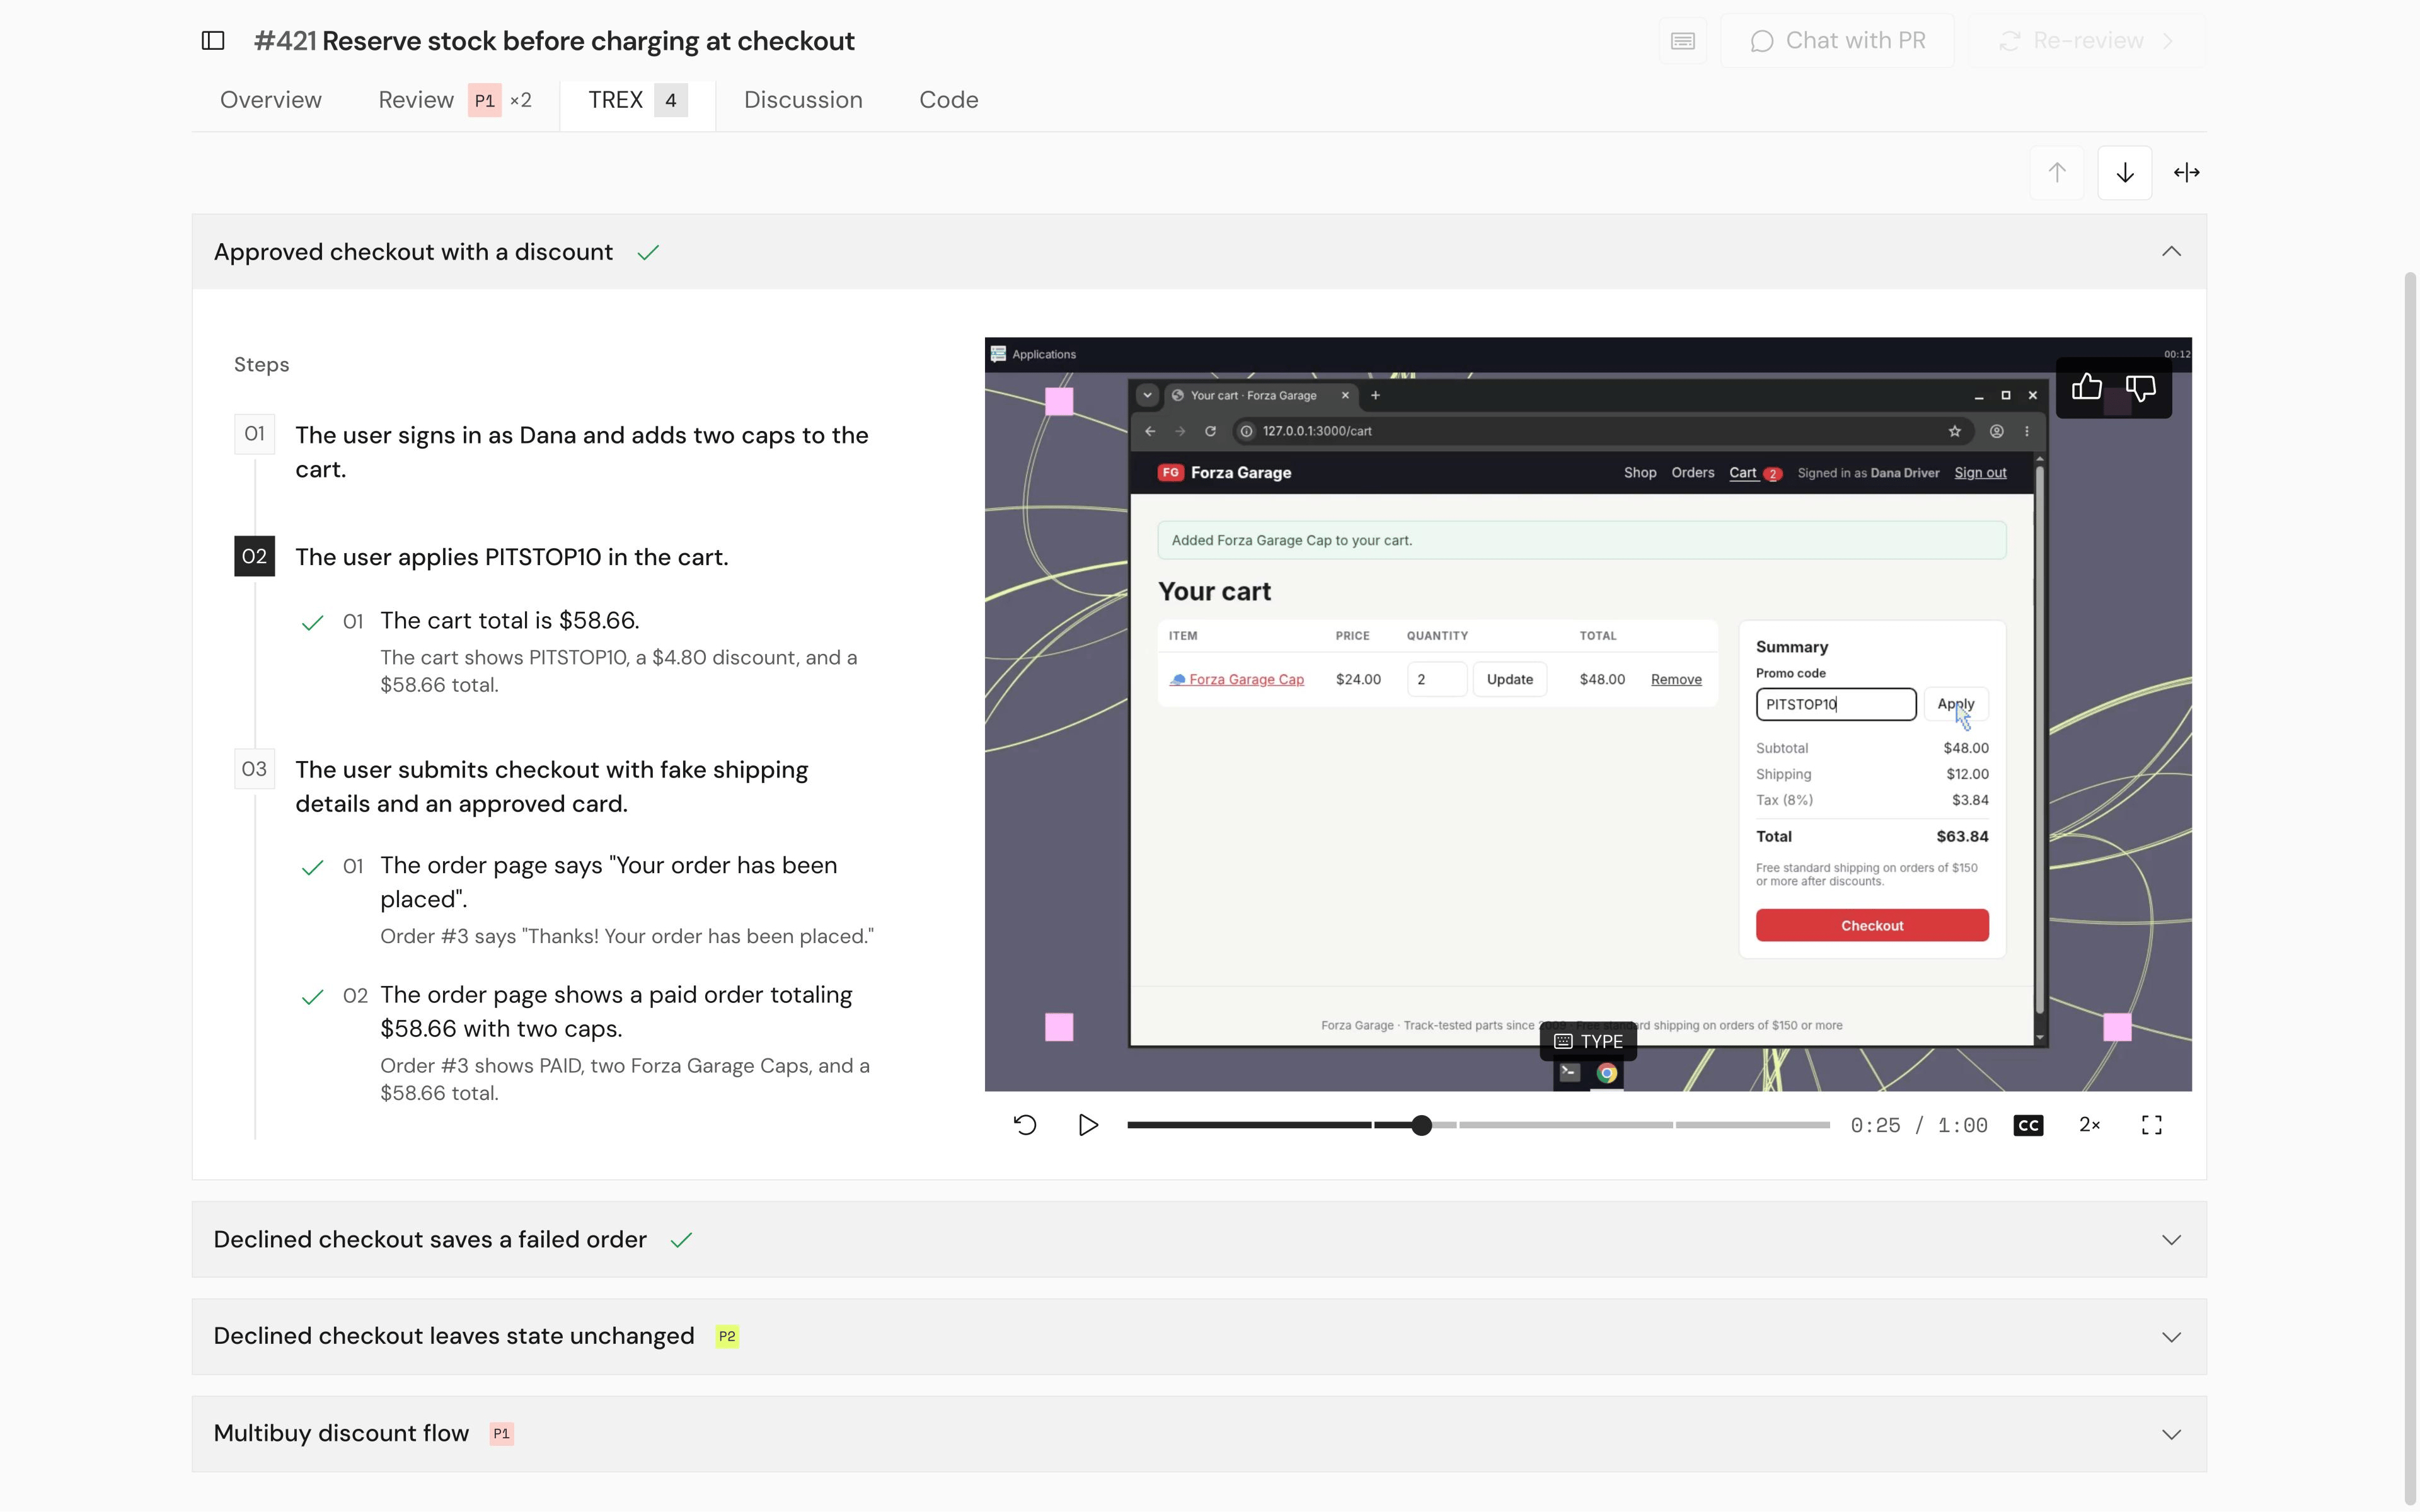
Task: Click 'Your order has been placed' assertion
Action: click(x=608, y=882)
